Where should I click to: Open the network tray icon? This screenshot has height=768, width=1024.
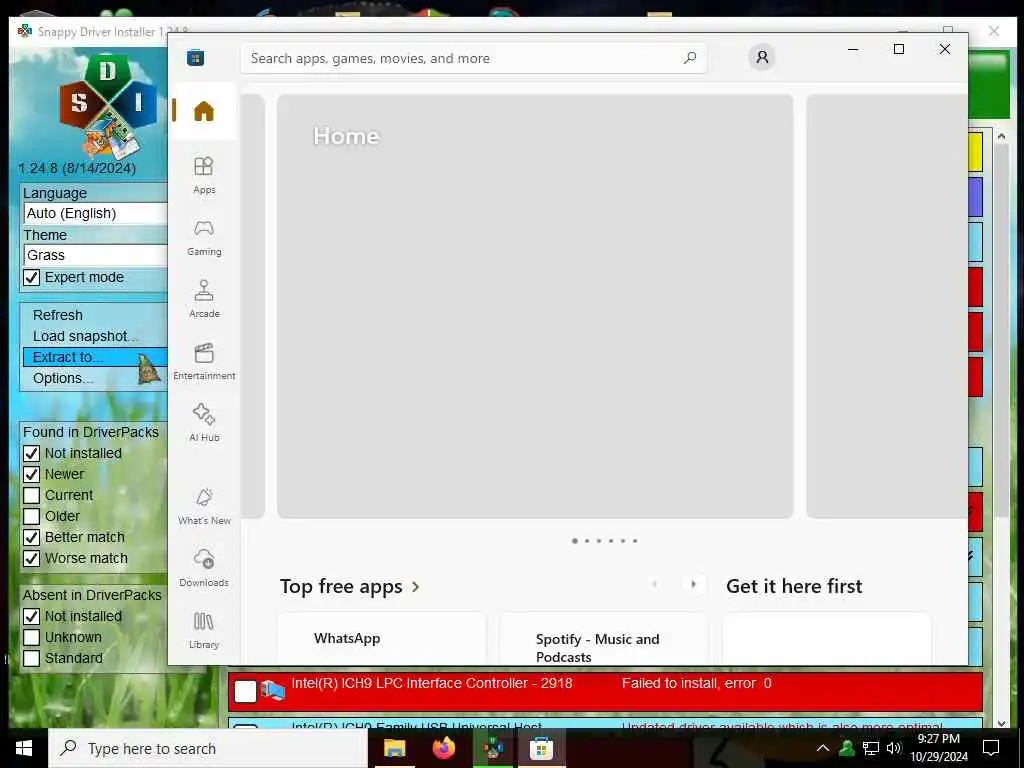[x=871, y=748]
